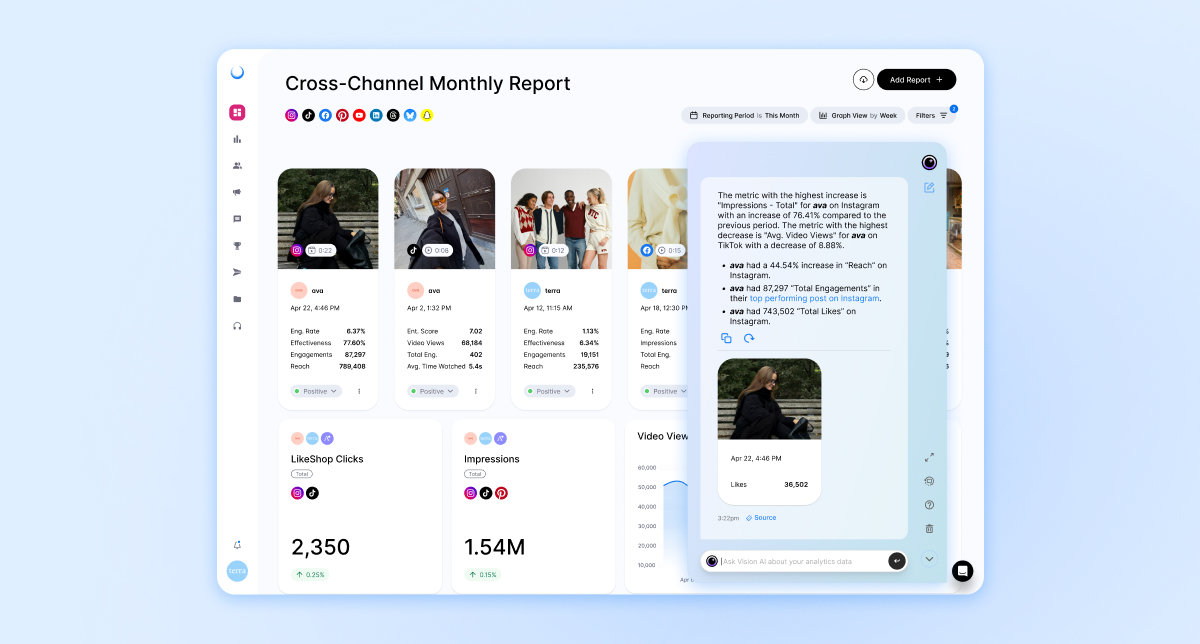Open help question mark in AI panel

[929, 505]
